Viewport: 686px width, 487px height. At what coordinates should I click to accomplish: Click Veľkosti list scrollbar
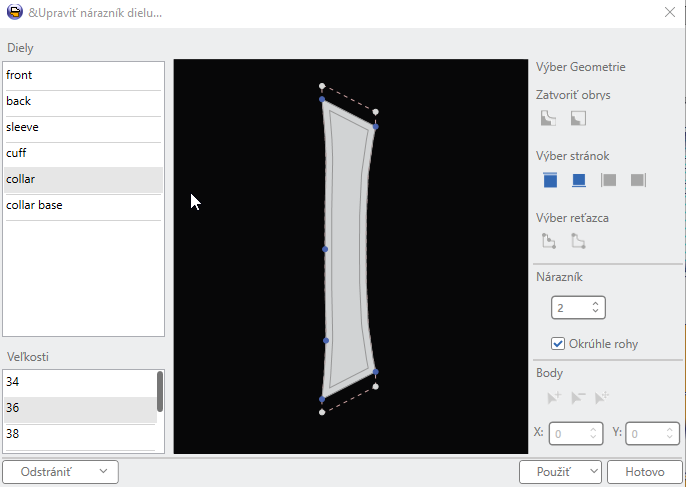coord(160,391)
